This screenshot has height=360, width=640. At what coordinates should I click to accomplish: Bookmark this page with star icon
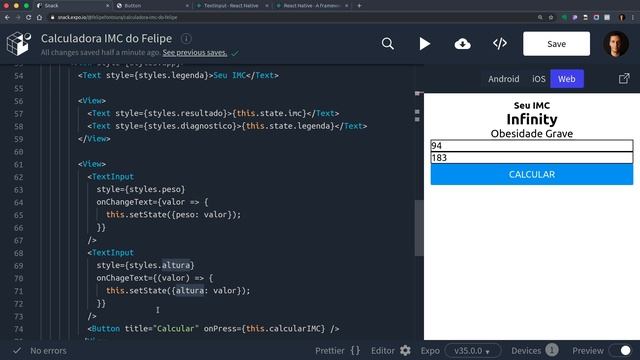coord(551,18)
